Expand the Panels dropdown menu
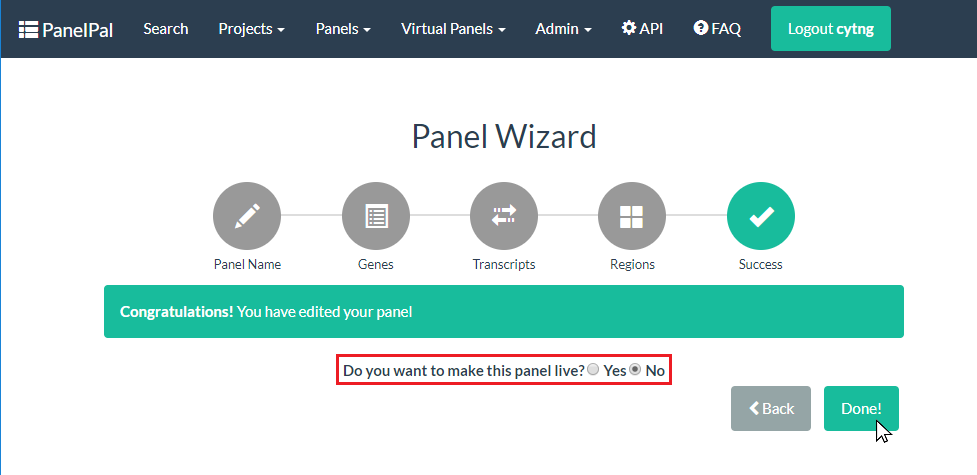 (343, 29)
